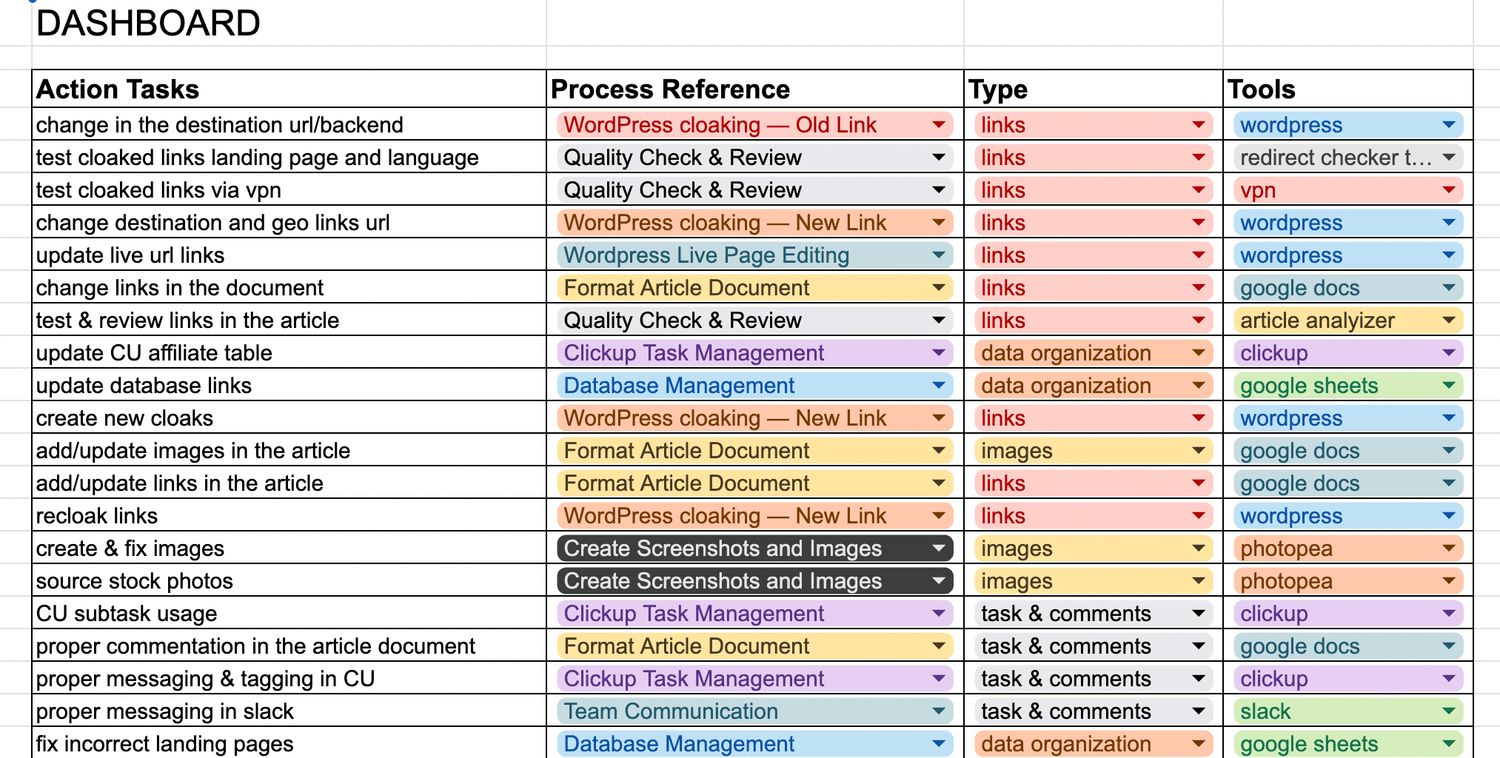Select 'add/update links in the article' cell
Image resolution: width=1500 pixels, height=758 pixels.
(289, 483)
